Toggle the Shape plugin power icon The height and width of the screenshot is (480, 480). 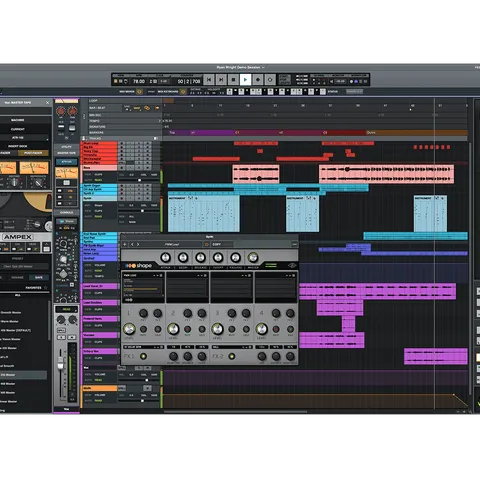click(207, 244)
